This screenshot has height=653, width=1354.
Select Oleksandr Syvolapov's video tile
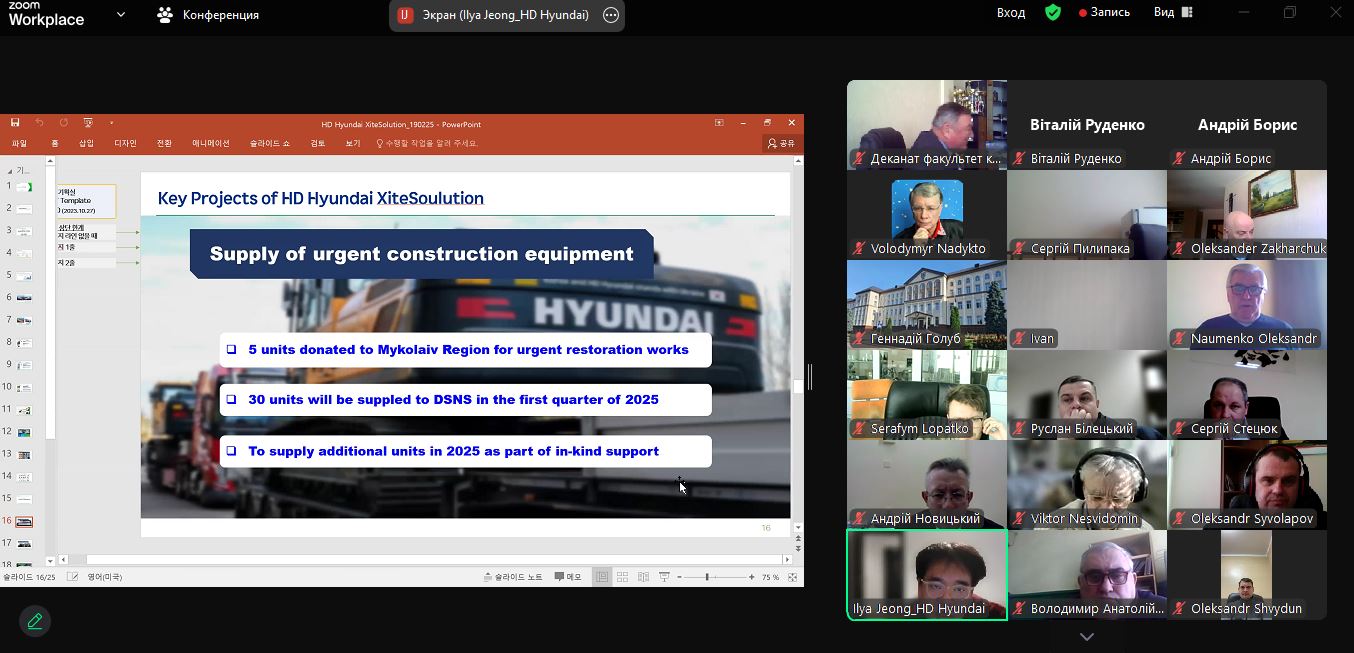(x=1247, y=485)
